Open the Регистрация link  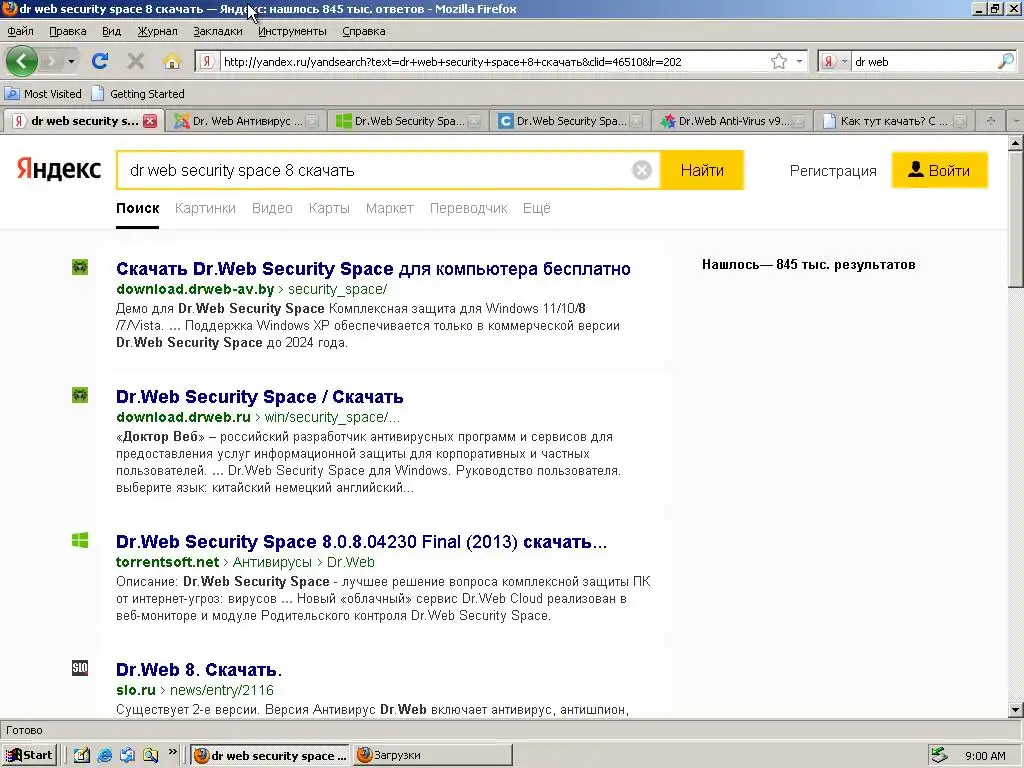click(833, 171)
